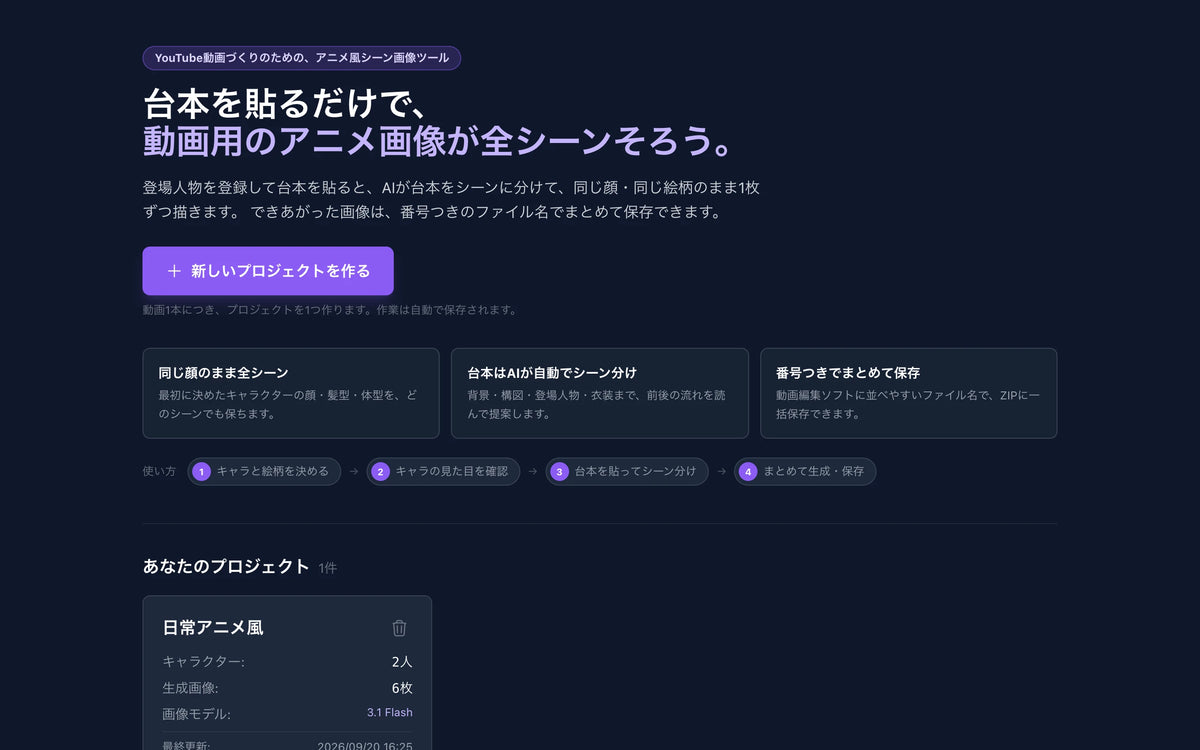Select the YouTube動画づくり badge at top
Screen dimensions: 1200x750
[x=302, y=58]
